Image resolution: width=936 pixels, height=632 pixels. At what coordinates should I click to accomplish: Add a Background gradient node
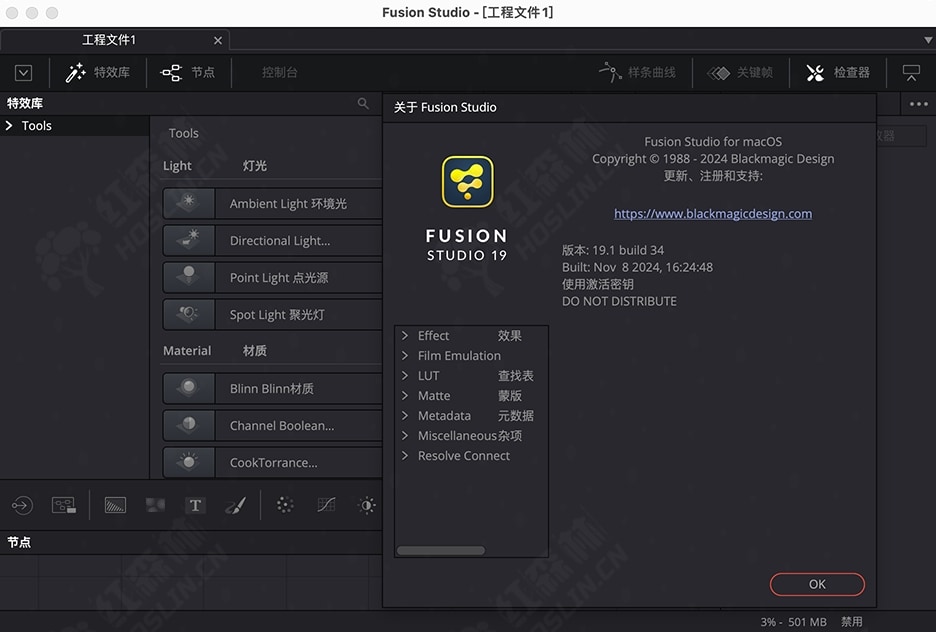pos(115,505)
